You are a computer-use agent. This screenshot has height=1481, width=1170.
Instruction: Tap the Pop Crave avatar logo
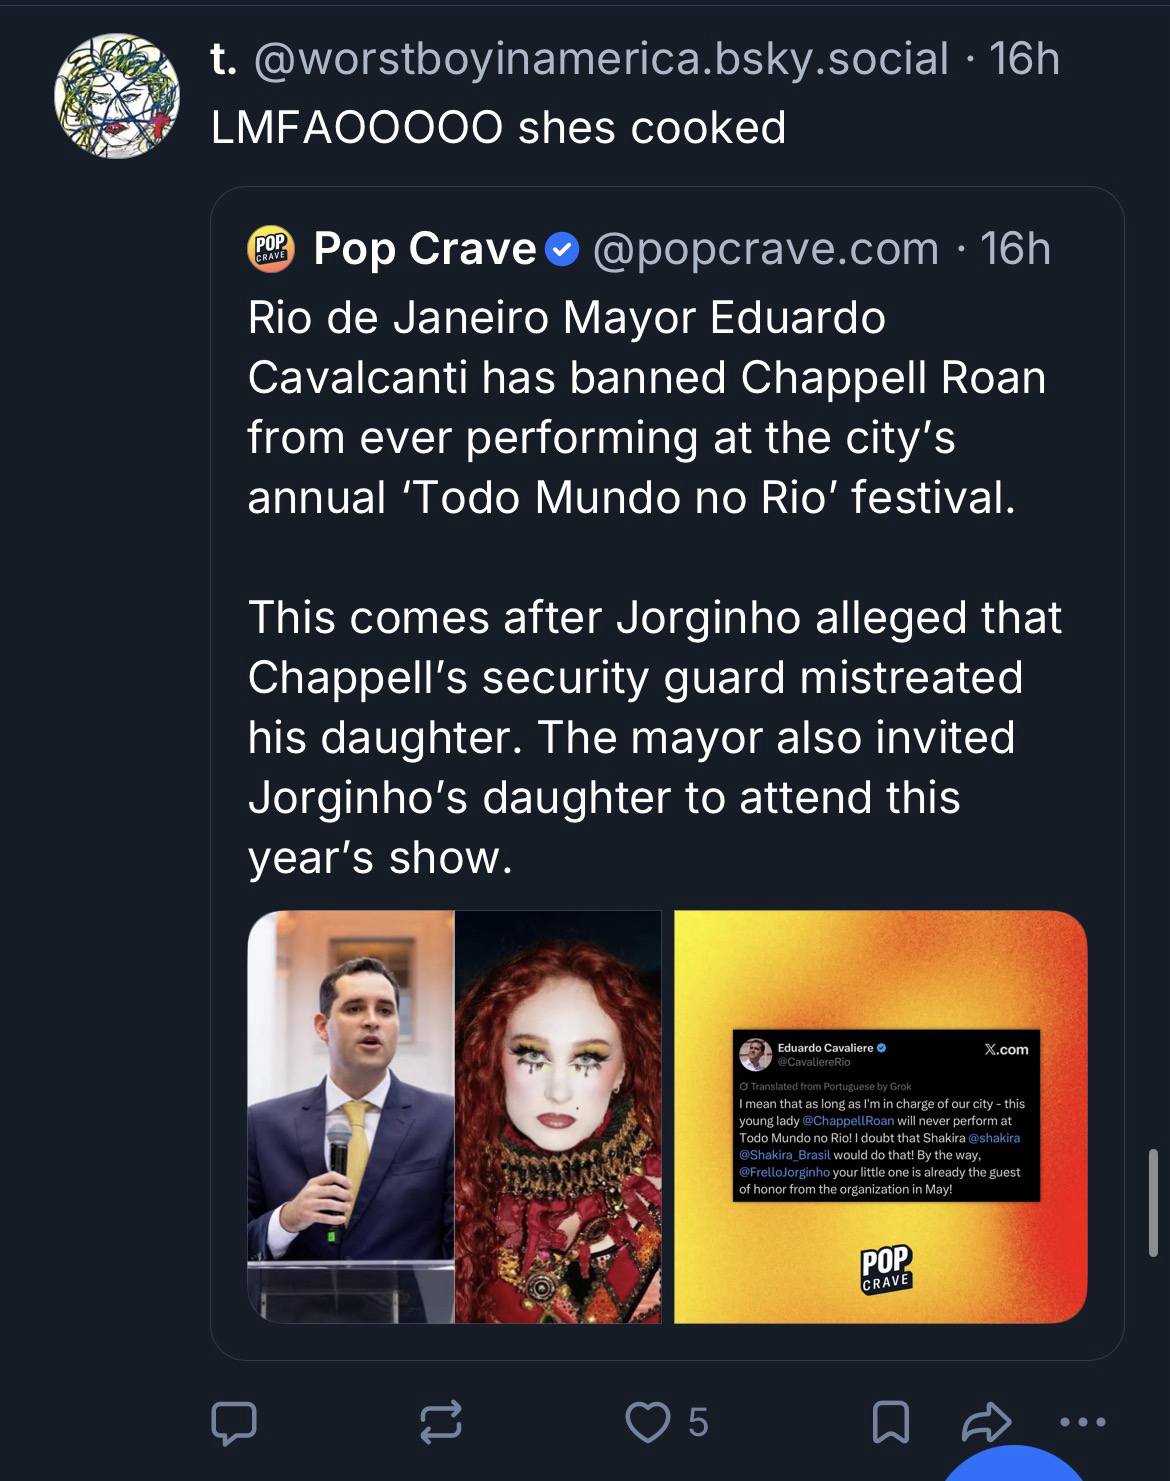coord(272,249)
